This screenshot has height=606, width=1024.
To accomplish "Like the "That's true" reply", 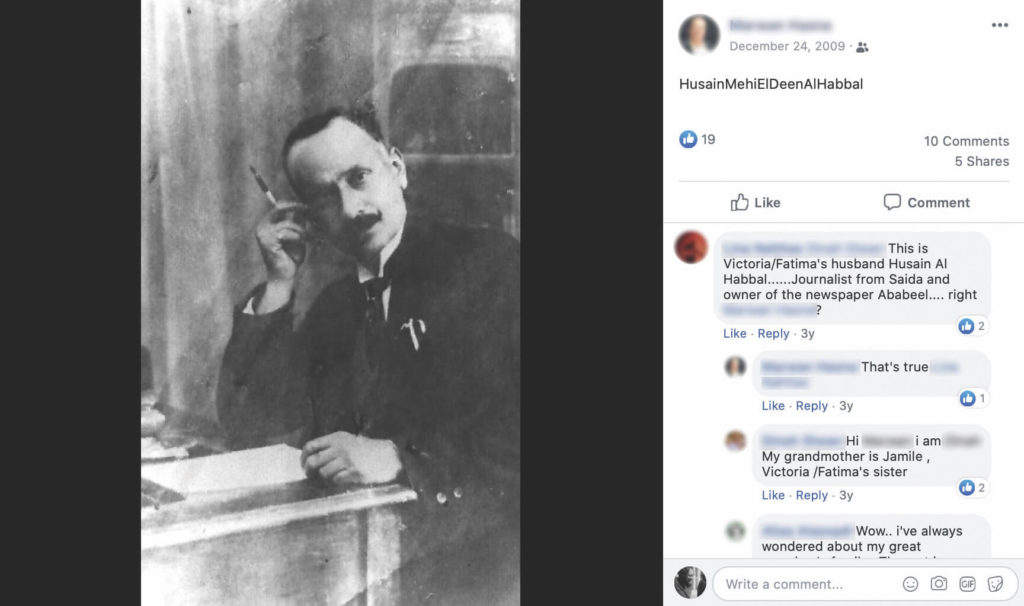I will pyautogui.click(x=773, y=406).
